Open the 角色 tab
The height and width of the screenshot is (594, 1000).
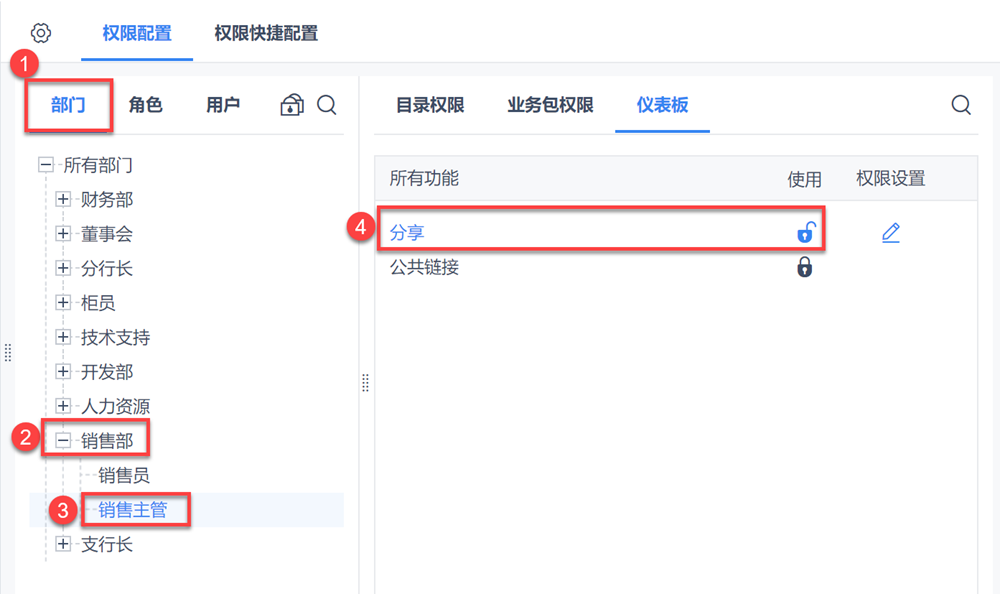146,105
